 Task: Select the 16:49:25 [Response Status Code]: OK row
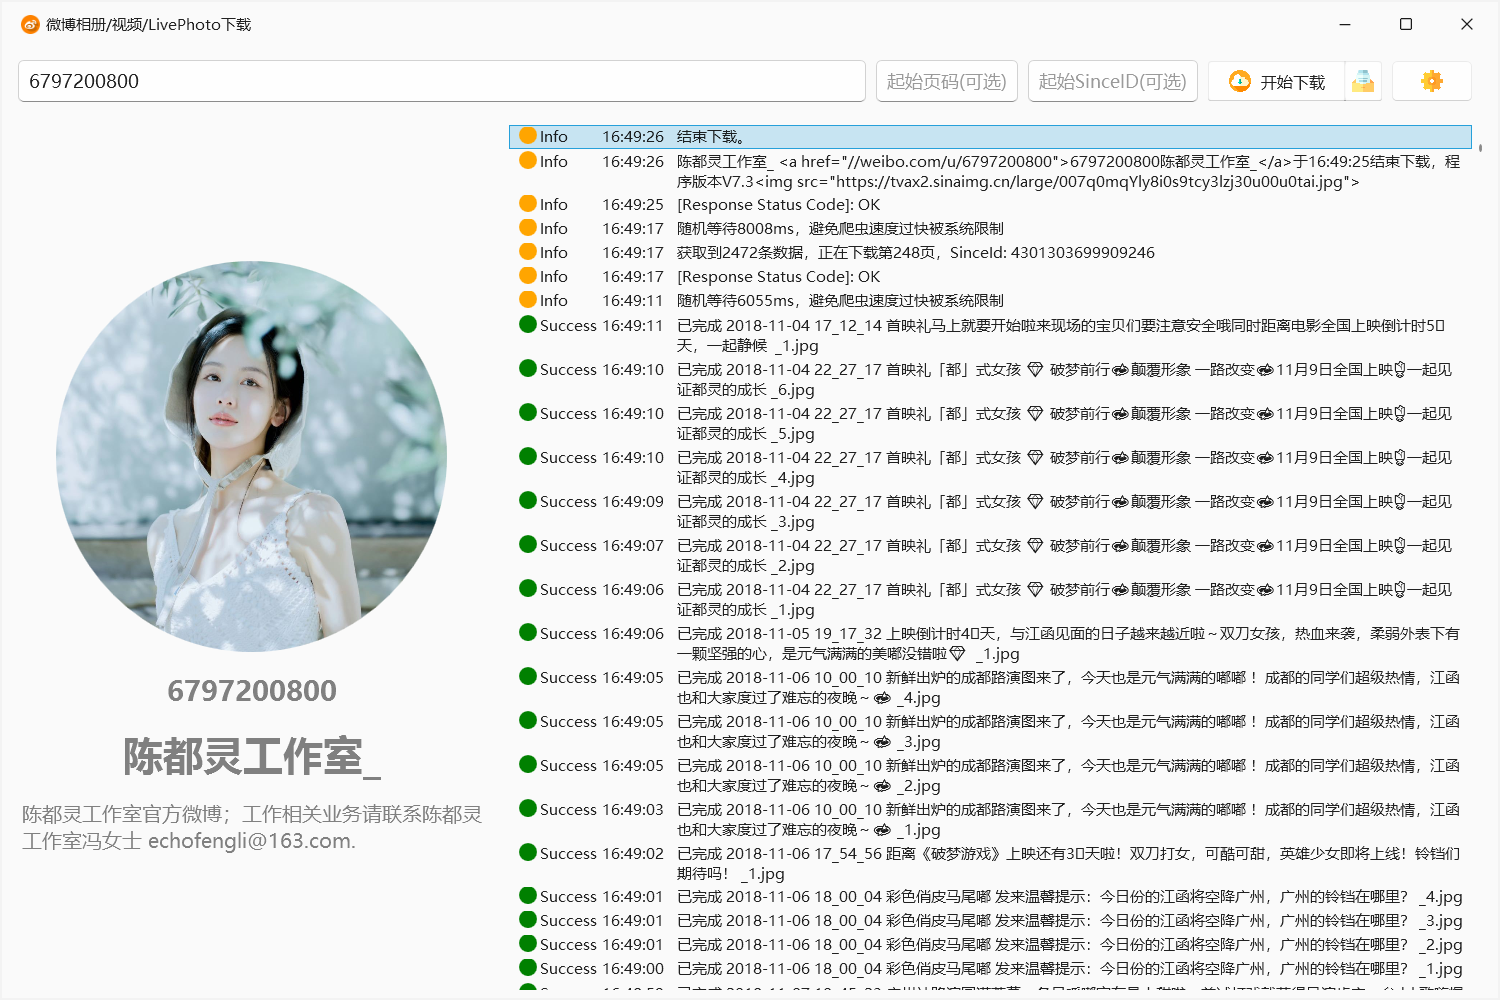coord(990,204)
